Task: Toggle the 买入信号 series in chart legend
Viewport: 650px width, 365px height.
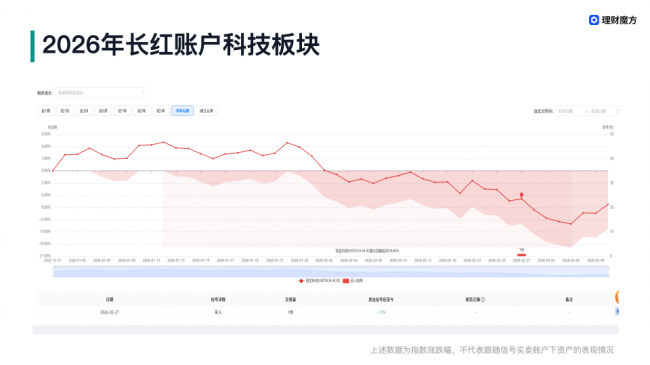Action: pos(353,281)
